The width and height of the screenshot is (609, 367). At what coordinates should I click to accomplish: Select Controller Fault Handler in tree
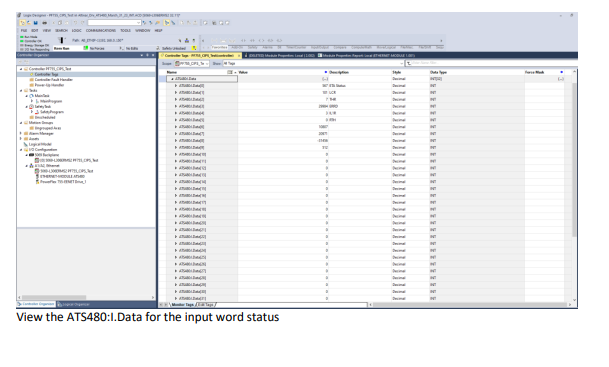point(54,80)
